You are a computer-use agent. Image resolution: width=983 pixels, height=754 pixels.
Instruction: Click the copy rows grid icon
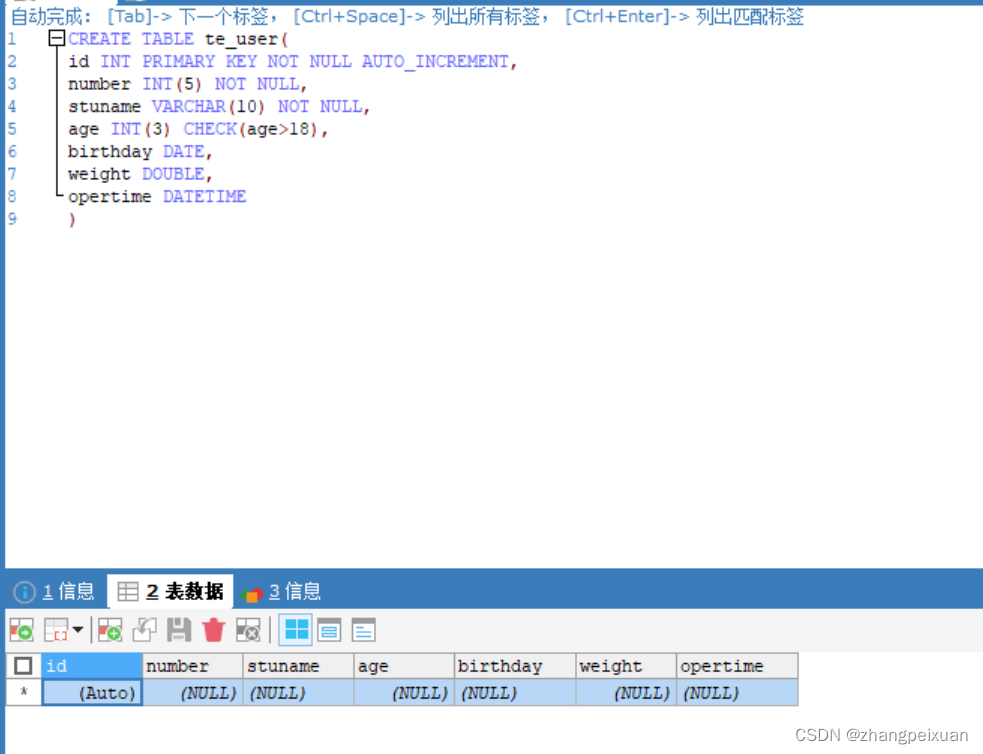pos(56,630)
